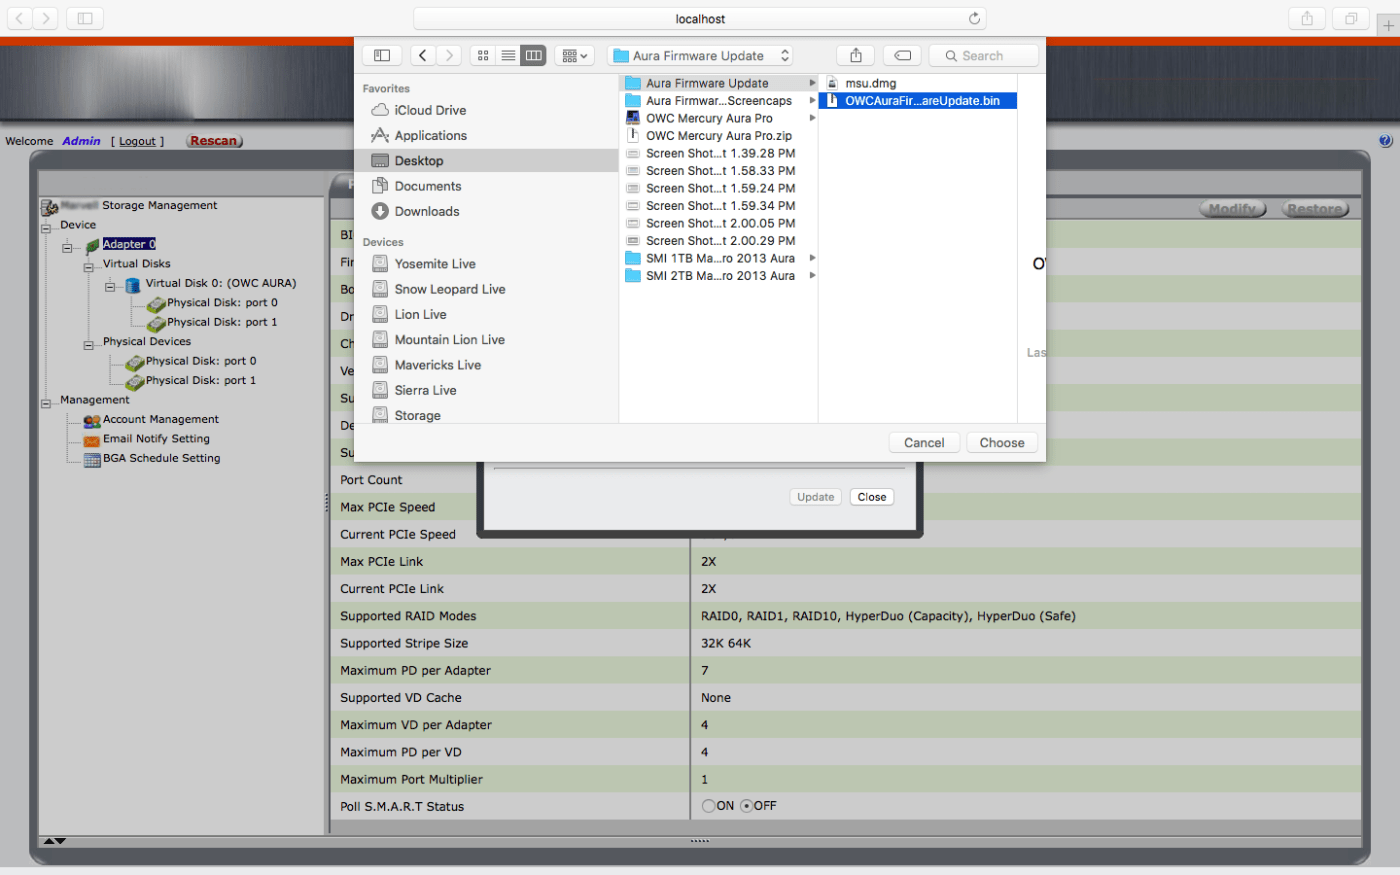This screenshot has width=1400, height=875.
Task: Open Downloads in sidebar
Action: tap(427, 211)
